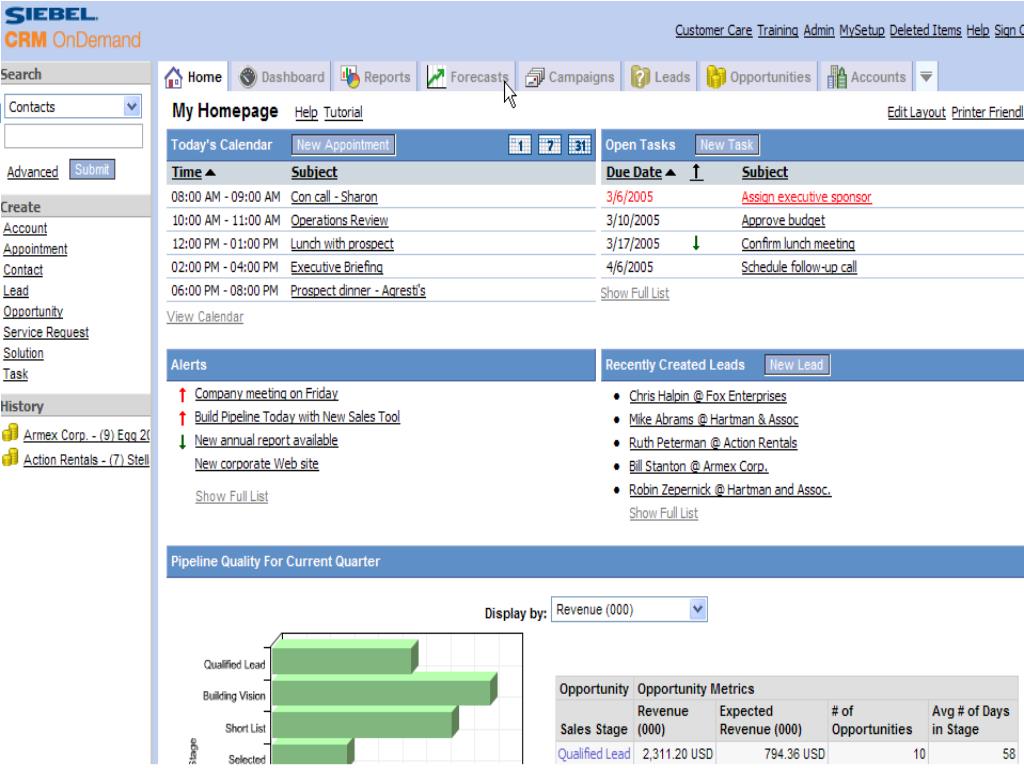The width and height of the screenshot is (1024, 768).
Task: Create a new Solution from sidebar
Action: pos(23,353)
